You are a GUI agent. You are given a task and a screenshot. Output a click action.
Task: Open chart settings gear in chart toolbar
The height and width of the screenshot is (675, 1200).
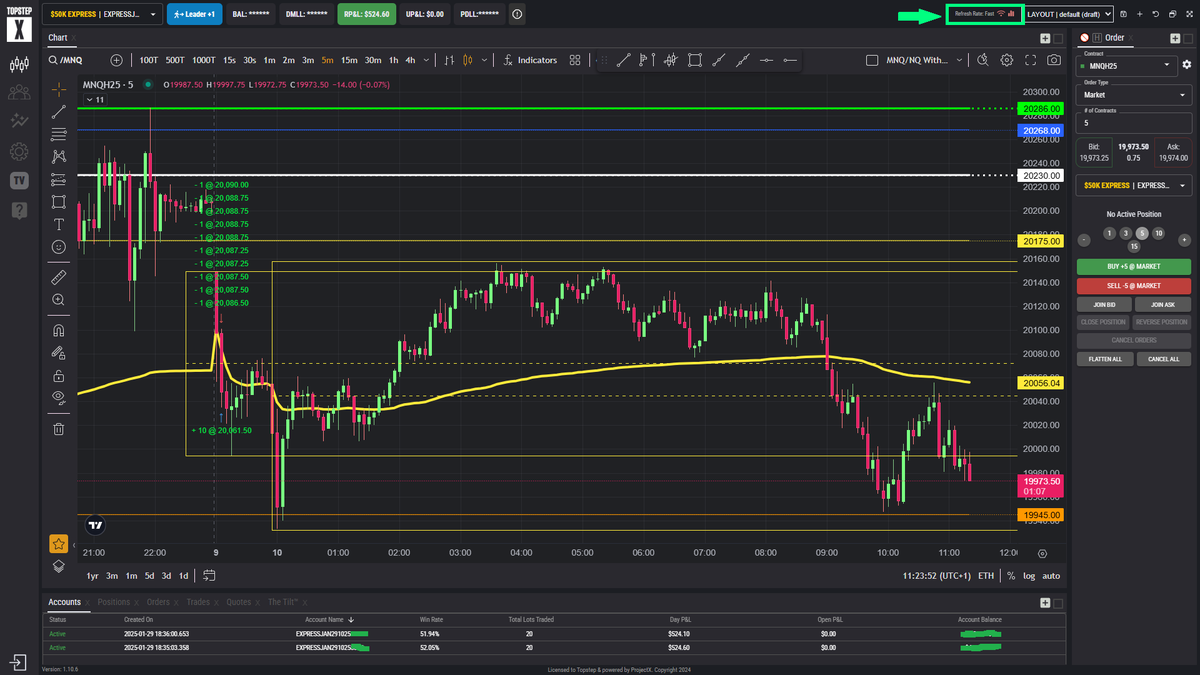(x=1006, y=60)
